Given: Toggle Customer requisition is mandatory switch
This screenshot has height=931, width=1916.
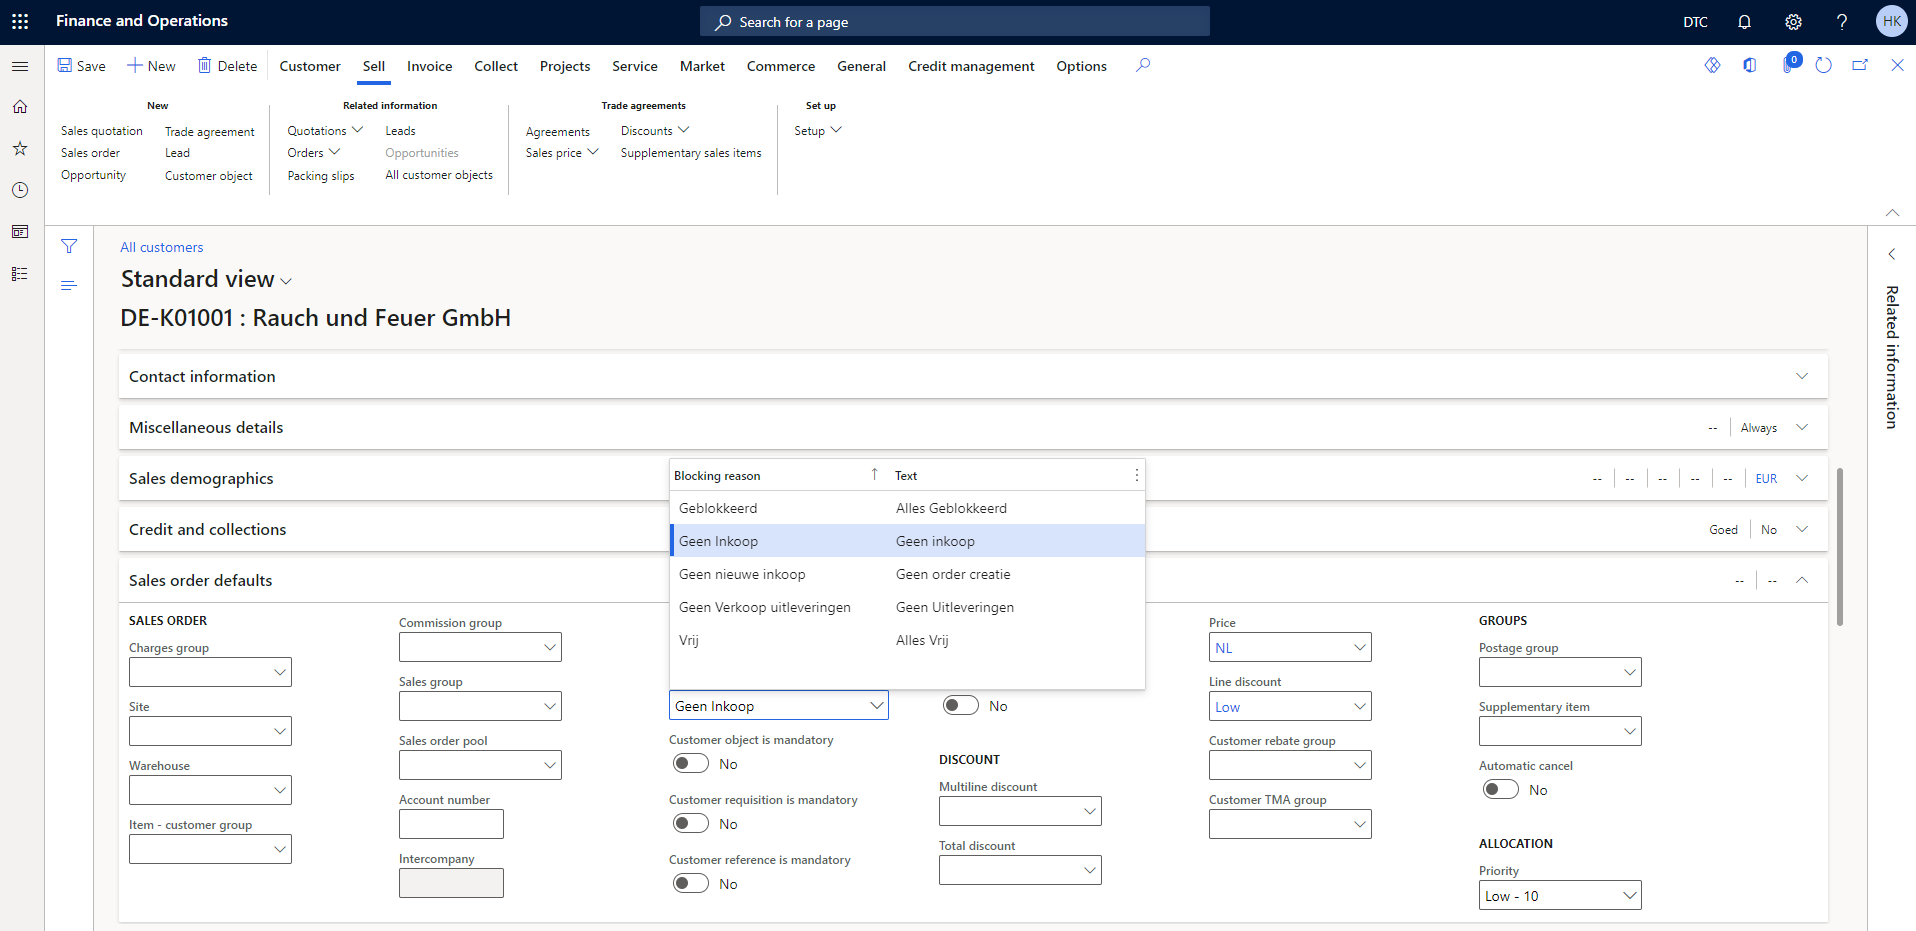Looking at the screenshot, I should 690,824.
